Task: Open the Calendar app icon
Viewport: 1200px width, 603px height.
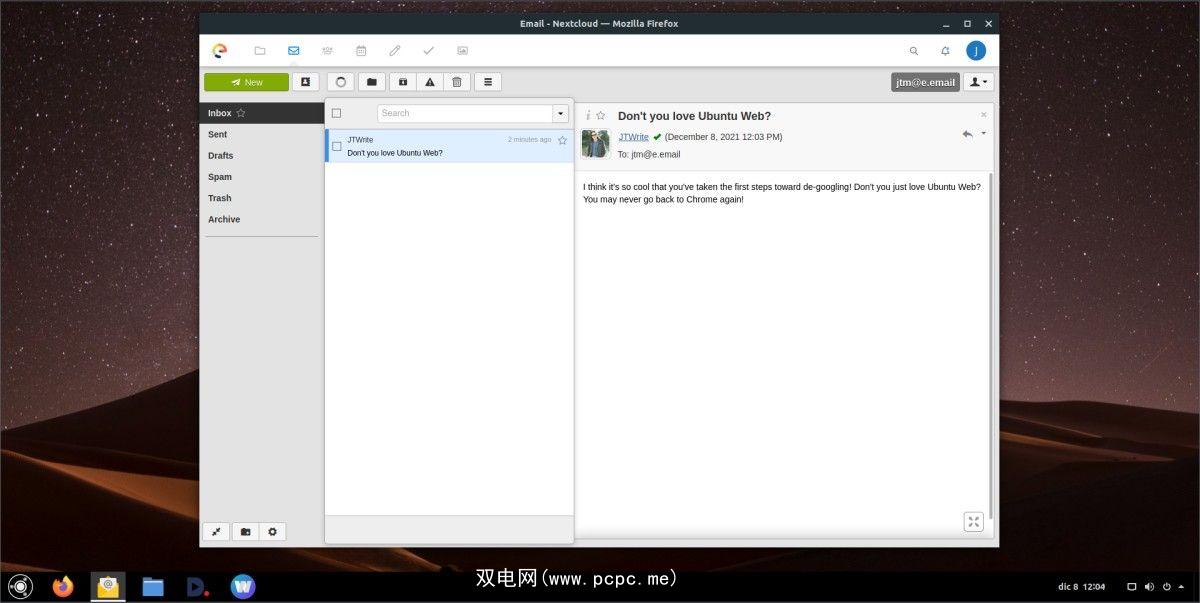Action: pyautogui.click(x=361, y=51)
